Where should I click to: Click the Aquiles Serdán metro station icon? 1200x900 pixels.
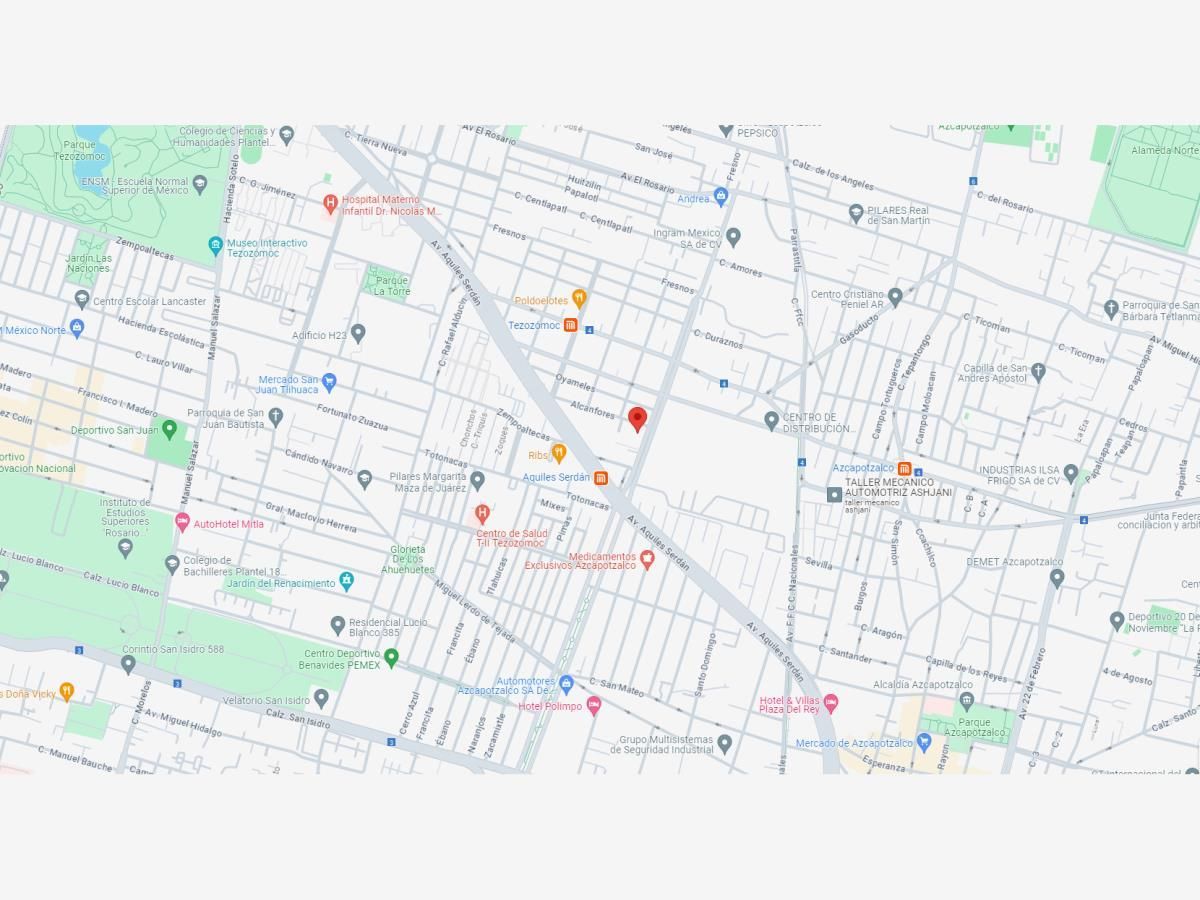pos(600,478)
